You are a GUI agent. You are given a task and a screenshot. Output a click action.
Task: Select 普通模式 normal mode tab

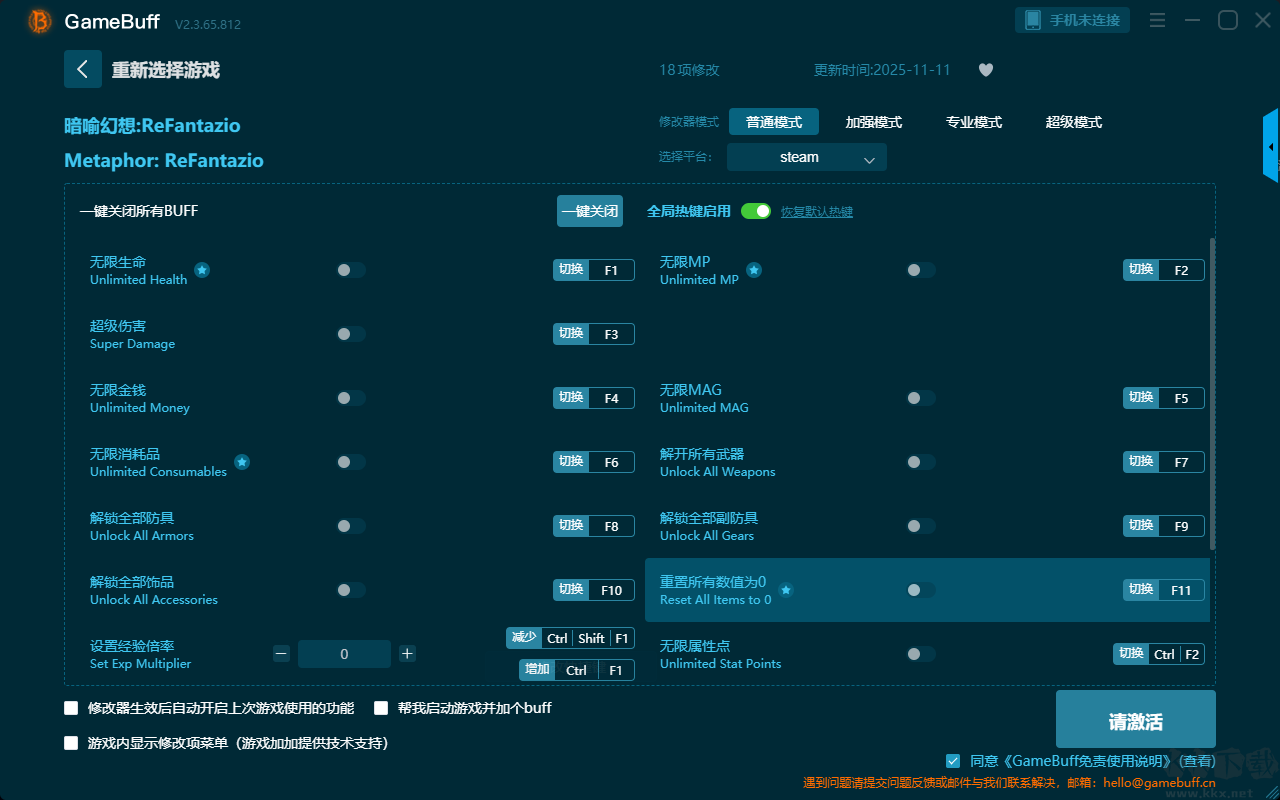[x=774, y=122]
